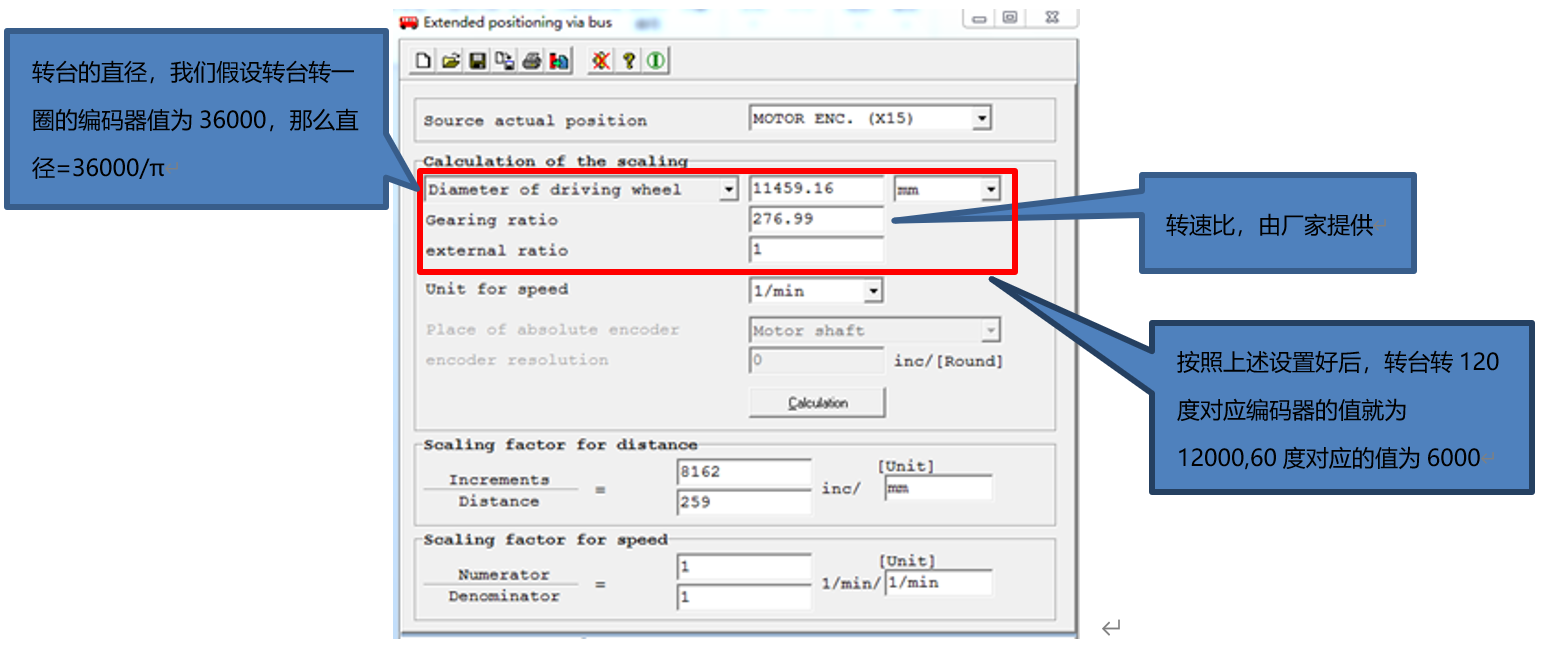This screenshot has width=1546, height=658.
Task: Expand the Diameter of driving wheel dropdown
Action: click(729, 189)
